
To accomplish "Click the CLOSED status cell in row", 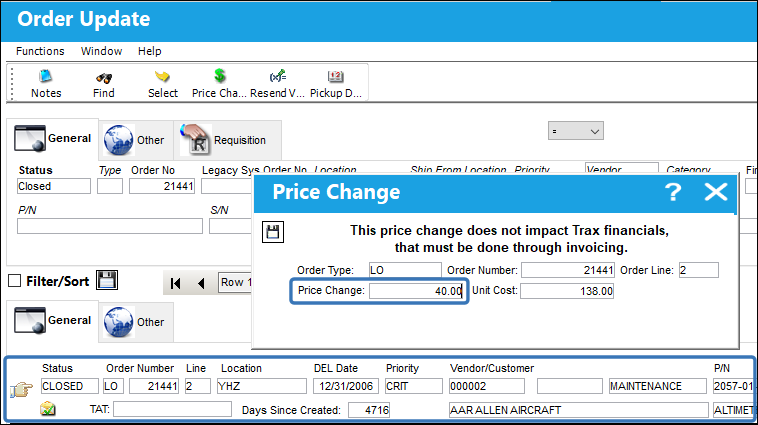I will 70,386.
